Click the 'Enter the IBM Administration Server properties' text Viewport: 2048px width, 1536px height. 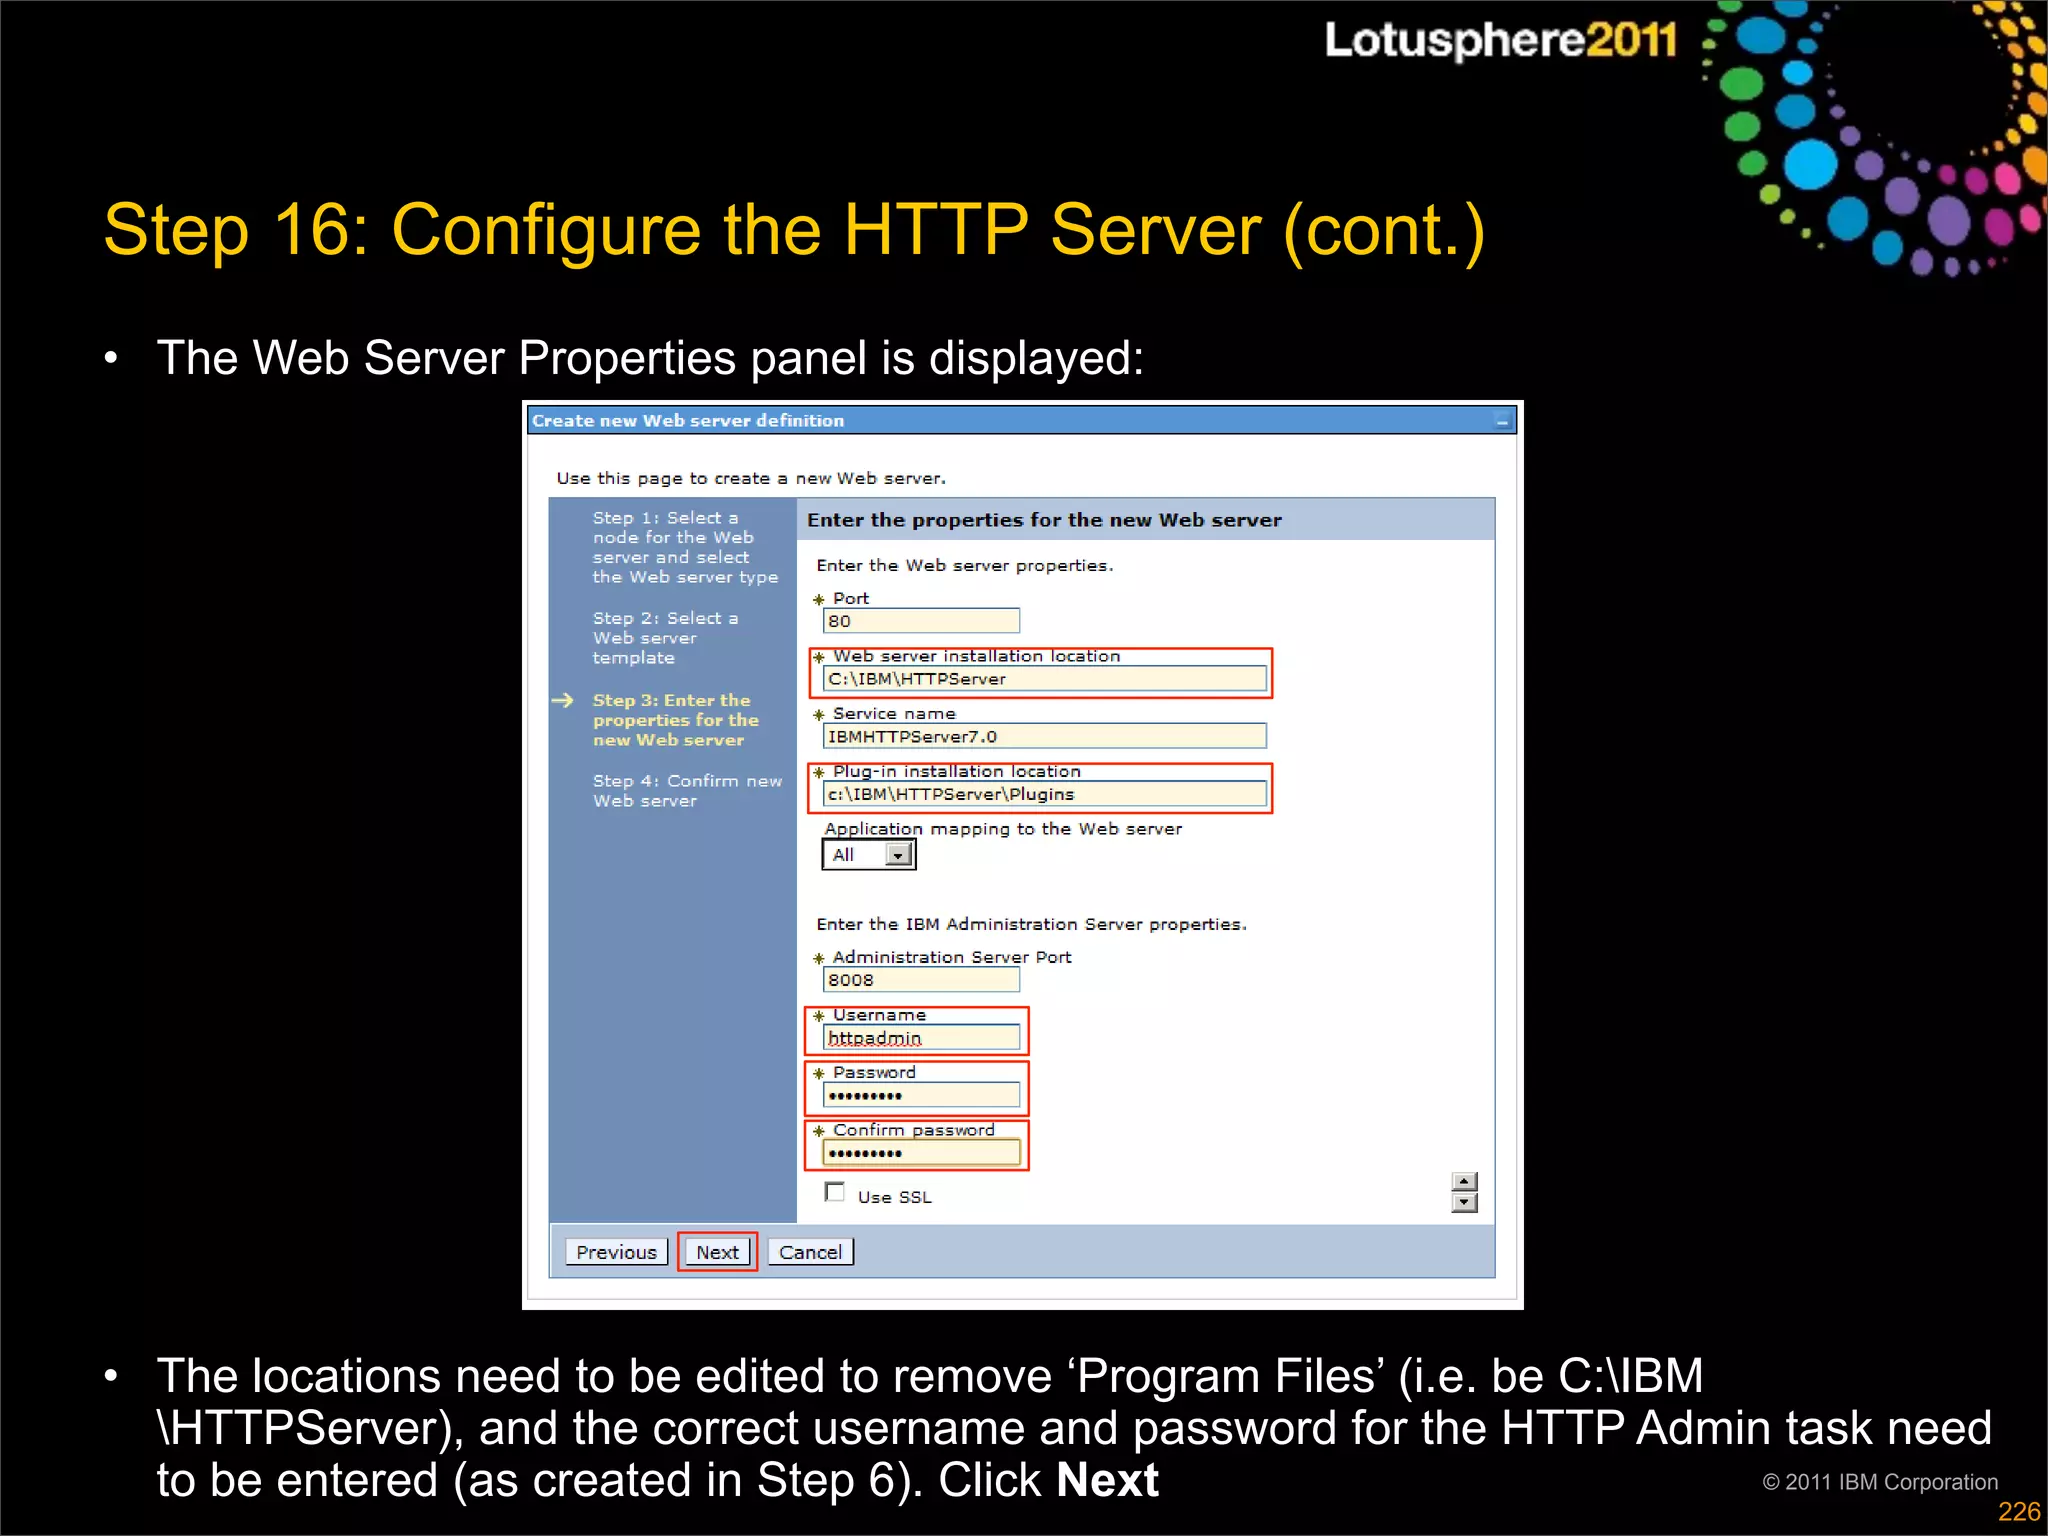1031,925
